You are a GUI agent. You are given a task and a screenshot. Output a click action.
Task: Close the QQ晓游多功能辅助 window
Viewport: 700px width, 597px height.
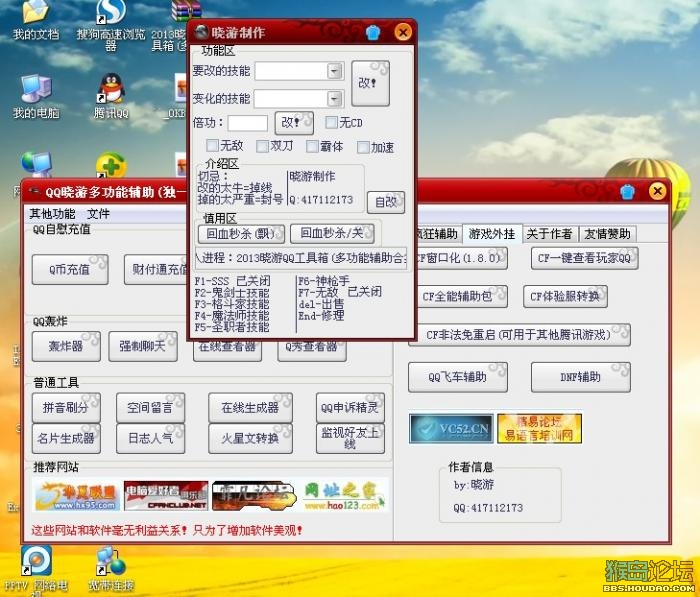tap(657, 192)
